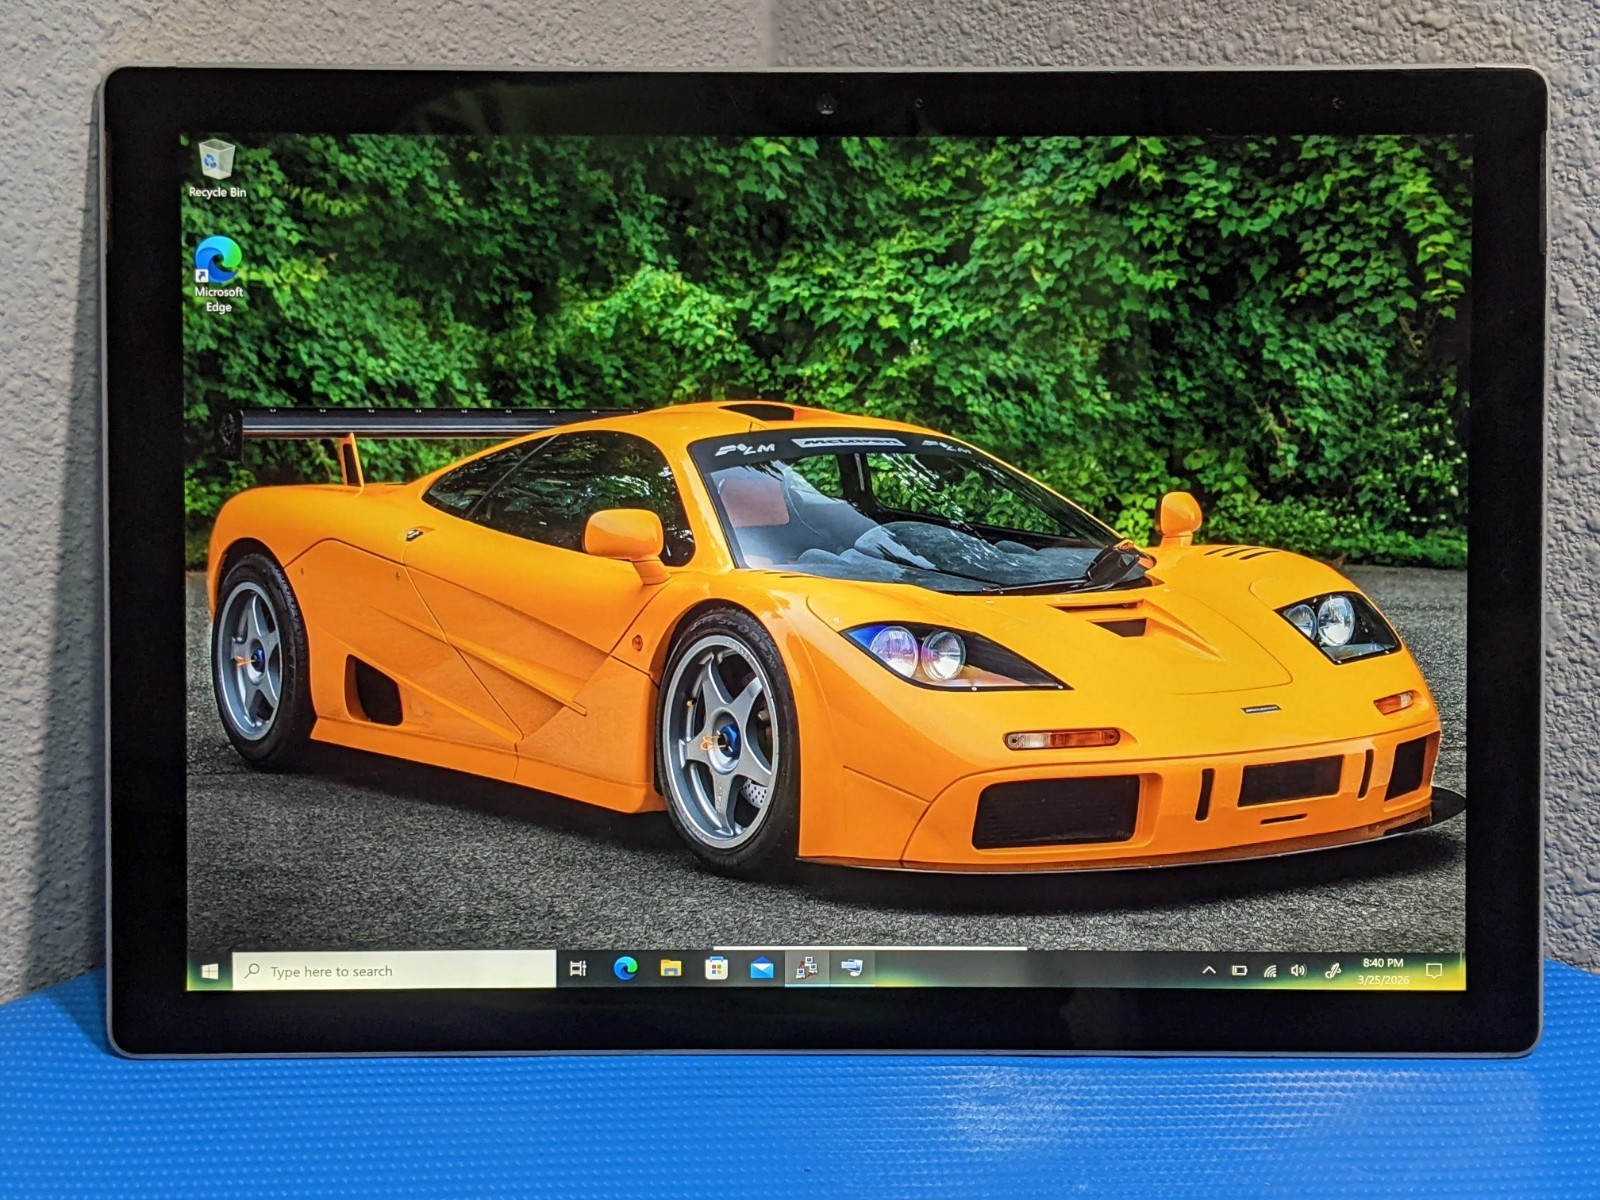Open Task View from the taskbar
Viewport: 1600px width, 1200px height.
click(x=578, y=969)
